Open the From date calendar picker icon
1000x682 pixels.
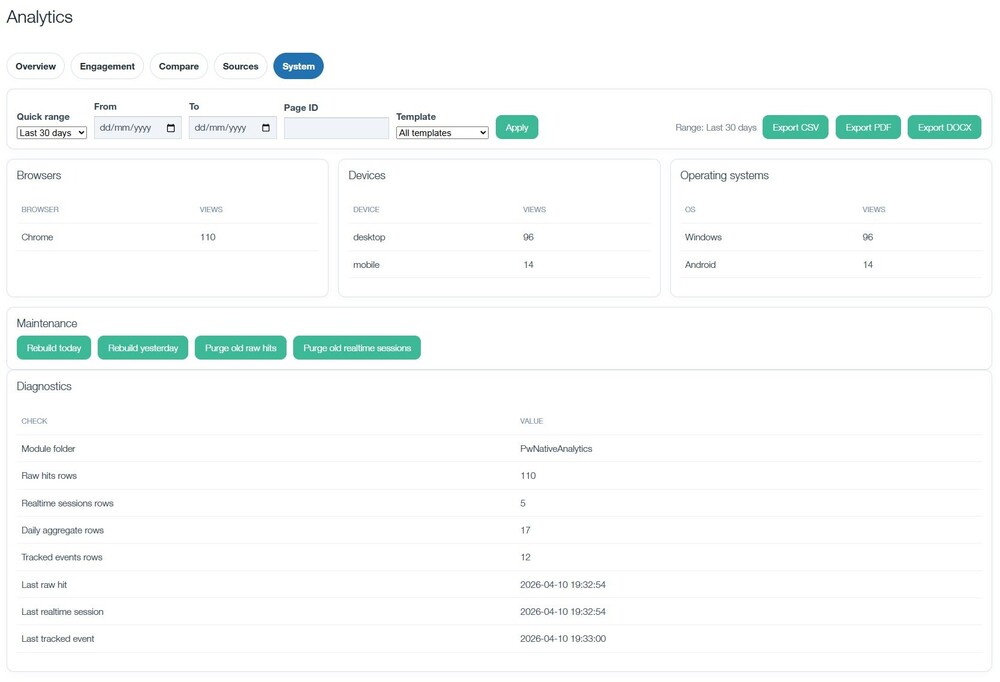(x=171, y=128)
